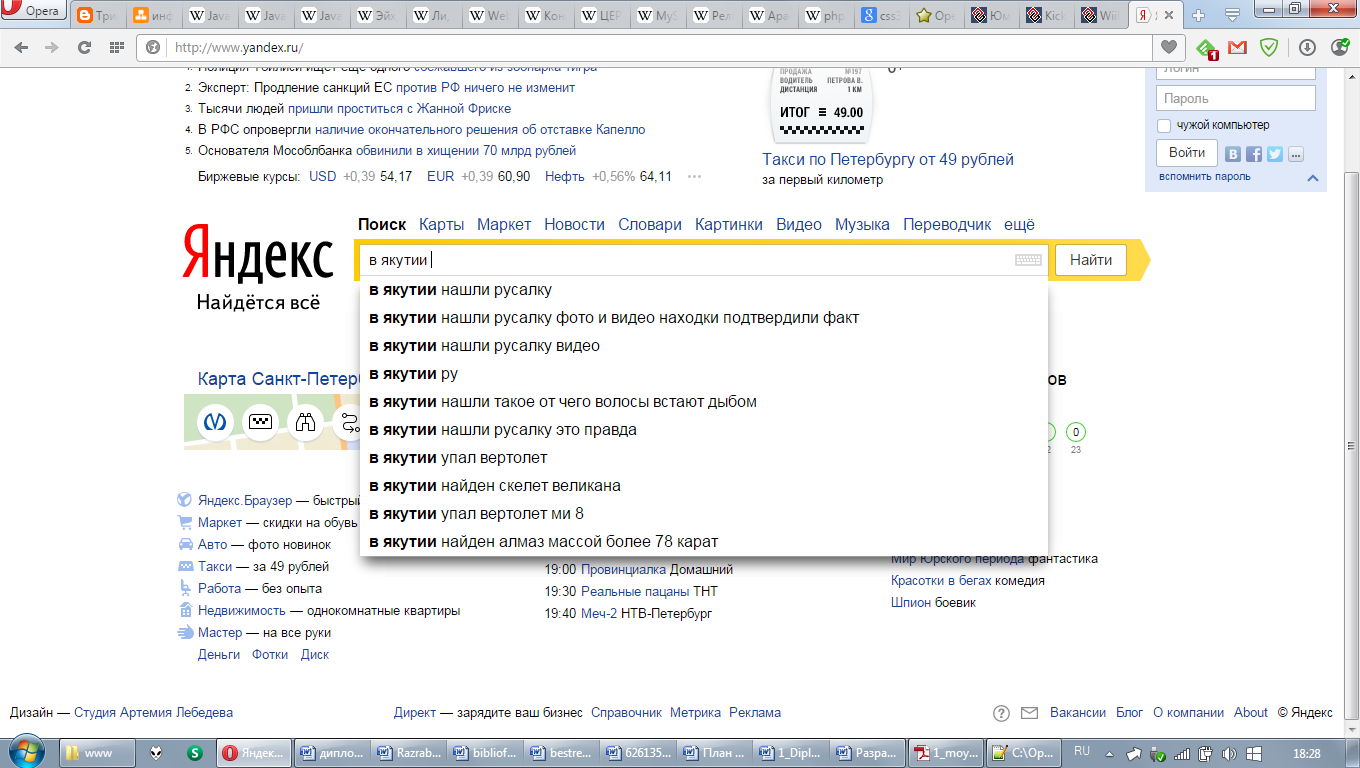Click the browser Back arrow
1360x768 pixels.
pyautogui.click(x=21, y=47)
